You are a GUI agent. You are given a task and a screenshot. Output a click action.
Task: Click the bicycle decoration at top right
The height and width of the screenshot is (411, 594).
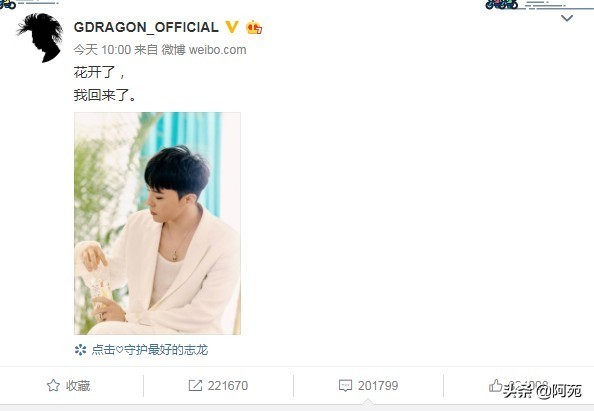pyautogui.click(x=502, y=5)
